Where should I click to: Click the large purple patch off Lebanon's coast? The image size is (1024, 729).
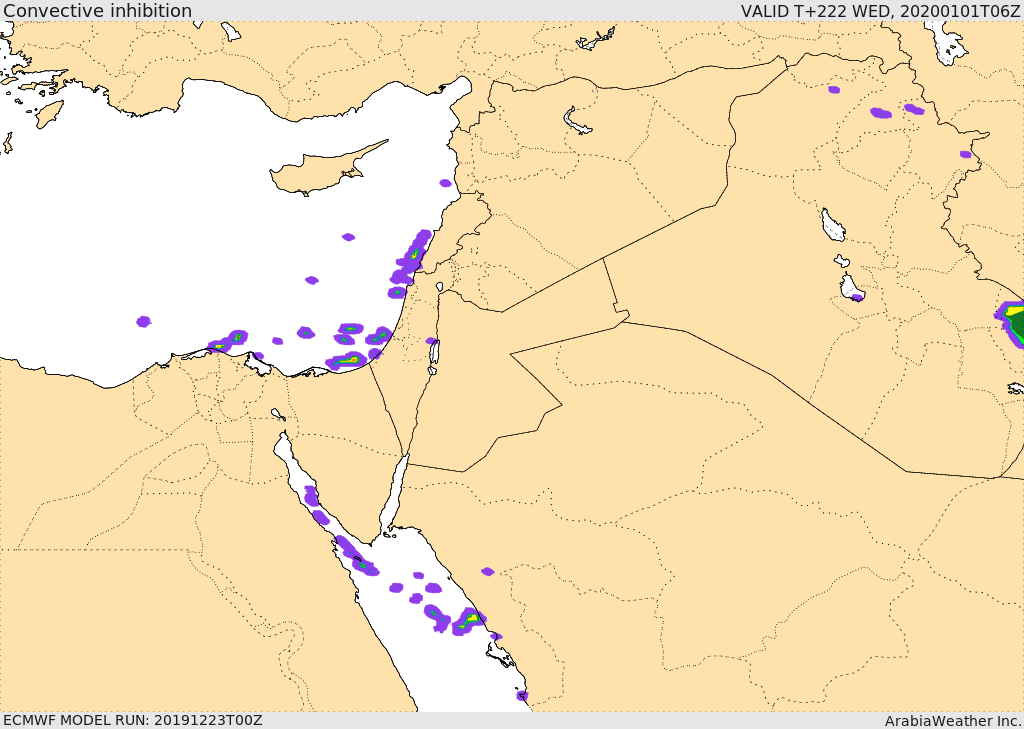click(x=413, y=253)
